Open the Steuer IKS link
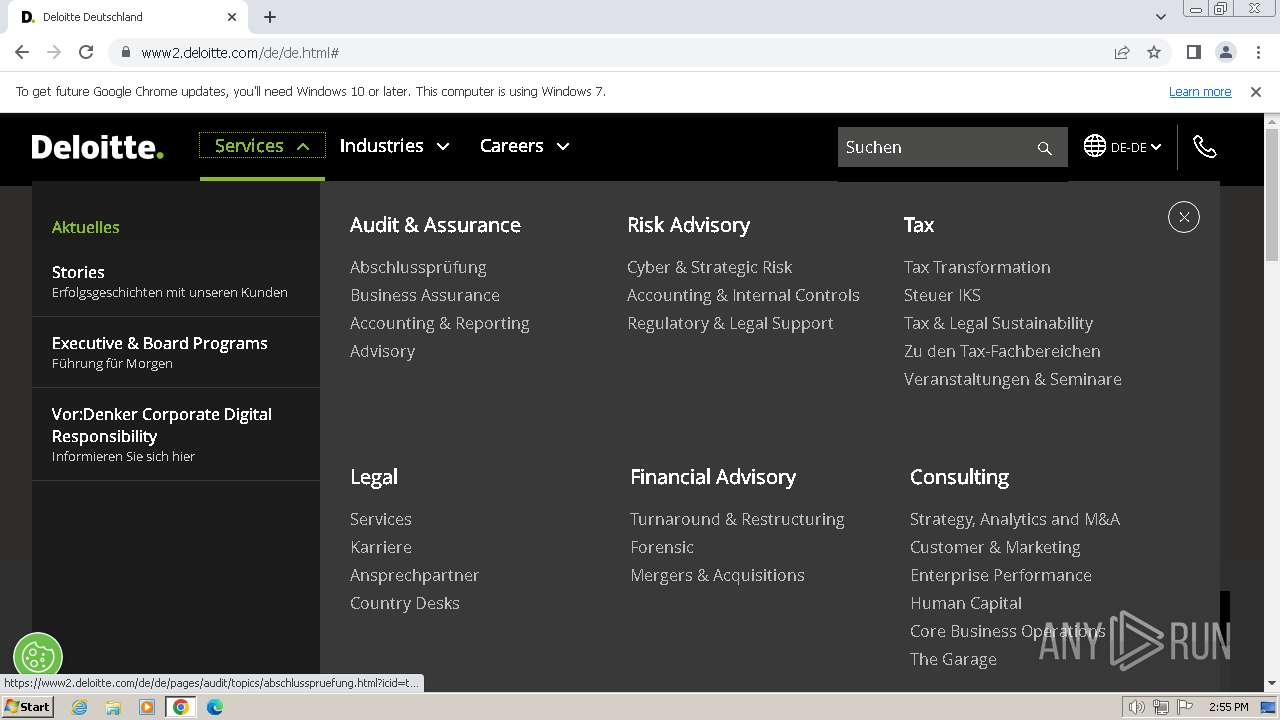The height and width of the screenshot is (720, 1280). 942,295
